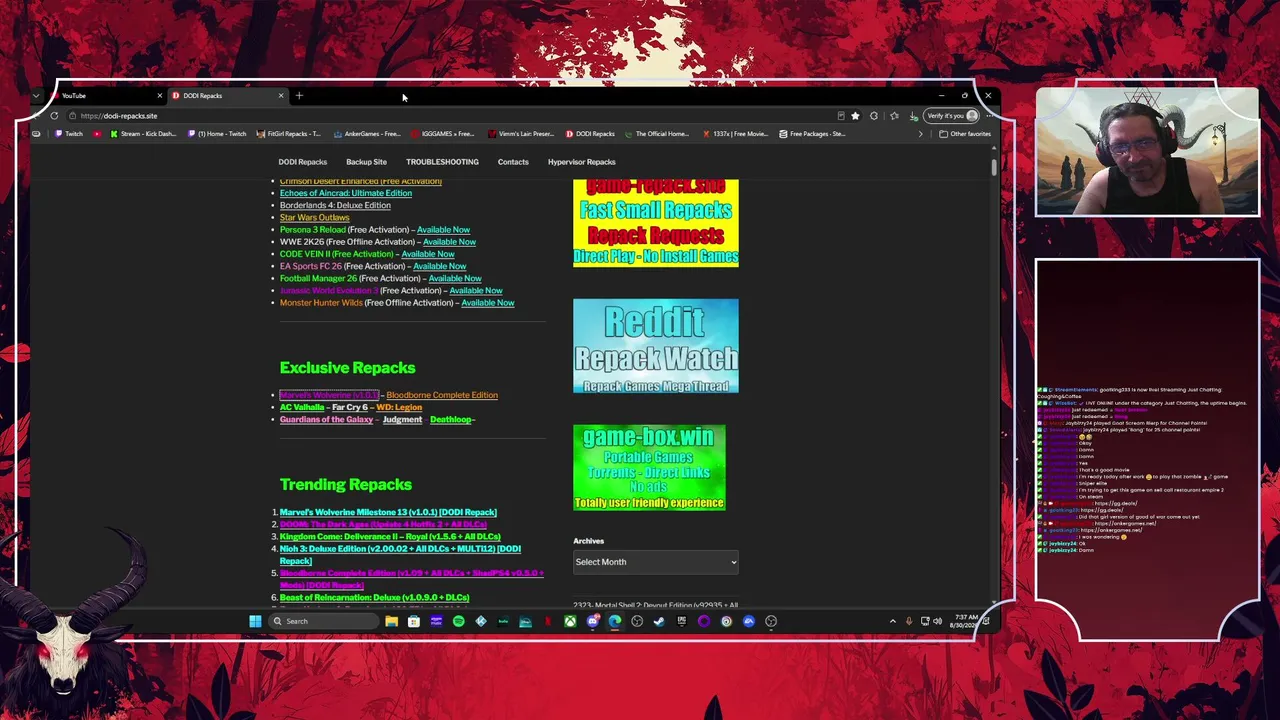Open the FitGirl Repacks bookmark

[x=288, y=134]
